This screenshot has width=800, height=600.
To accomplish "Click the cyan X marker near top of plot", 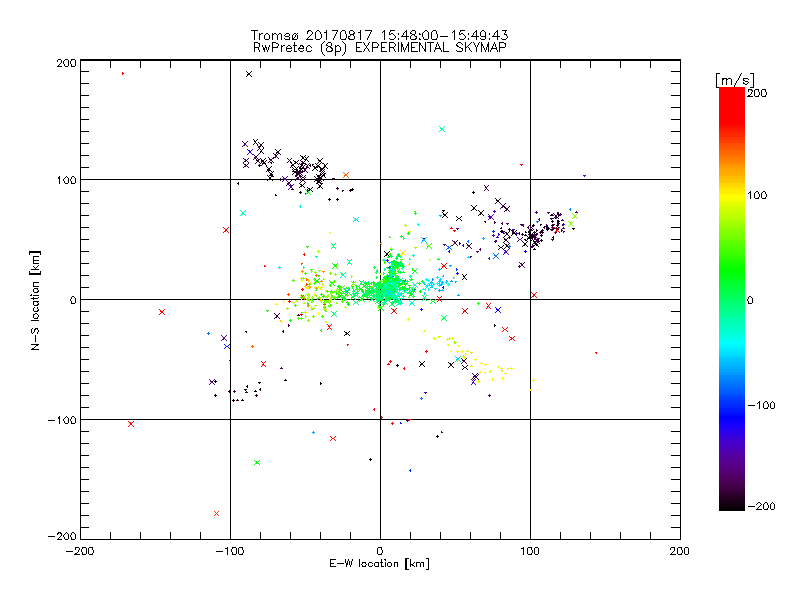I will click(x=442, y=129).
